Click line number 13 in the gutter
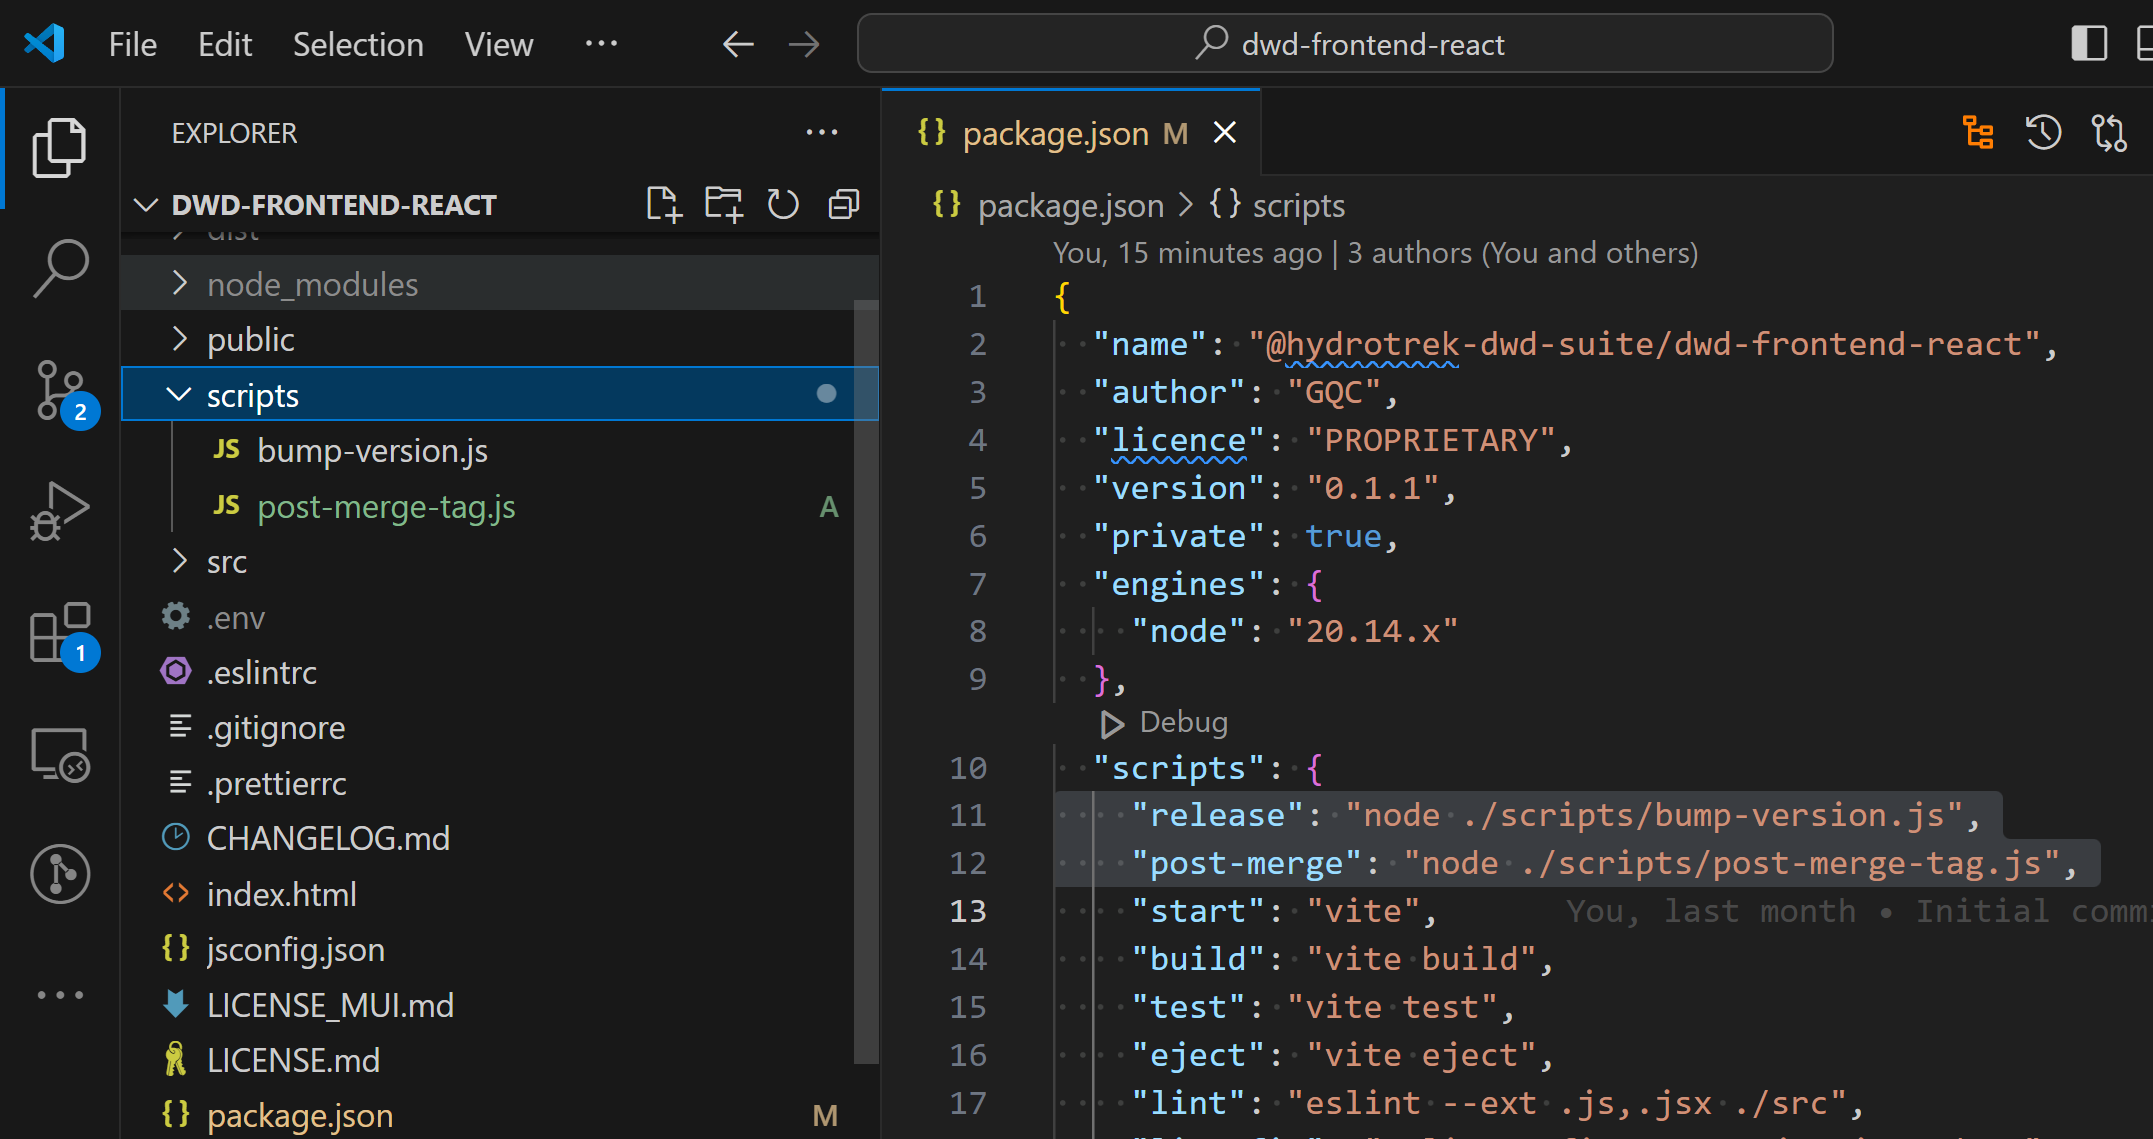This screenshot has height=1139, width=2153. (x=967, y=911)
